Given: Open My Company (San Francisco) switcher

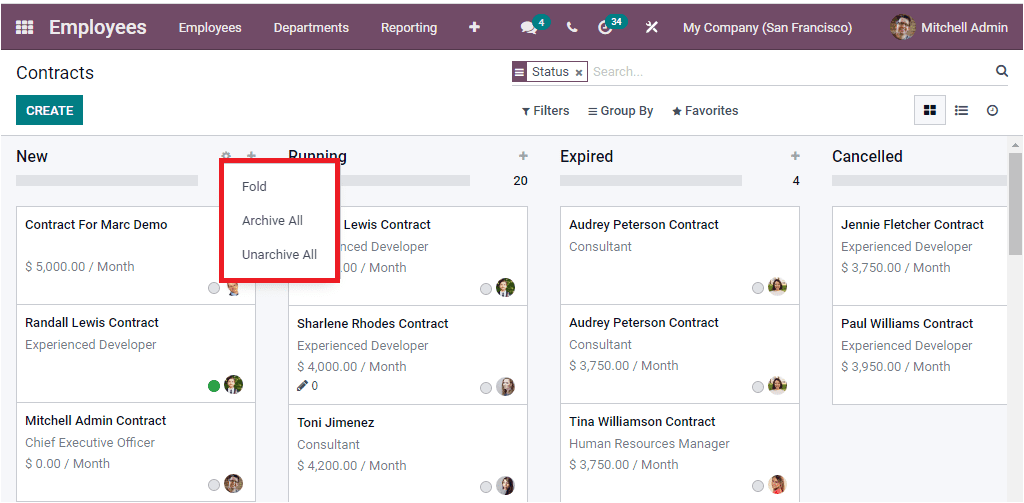Looking at the screenshot, I should pos(767,27).
